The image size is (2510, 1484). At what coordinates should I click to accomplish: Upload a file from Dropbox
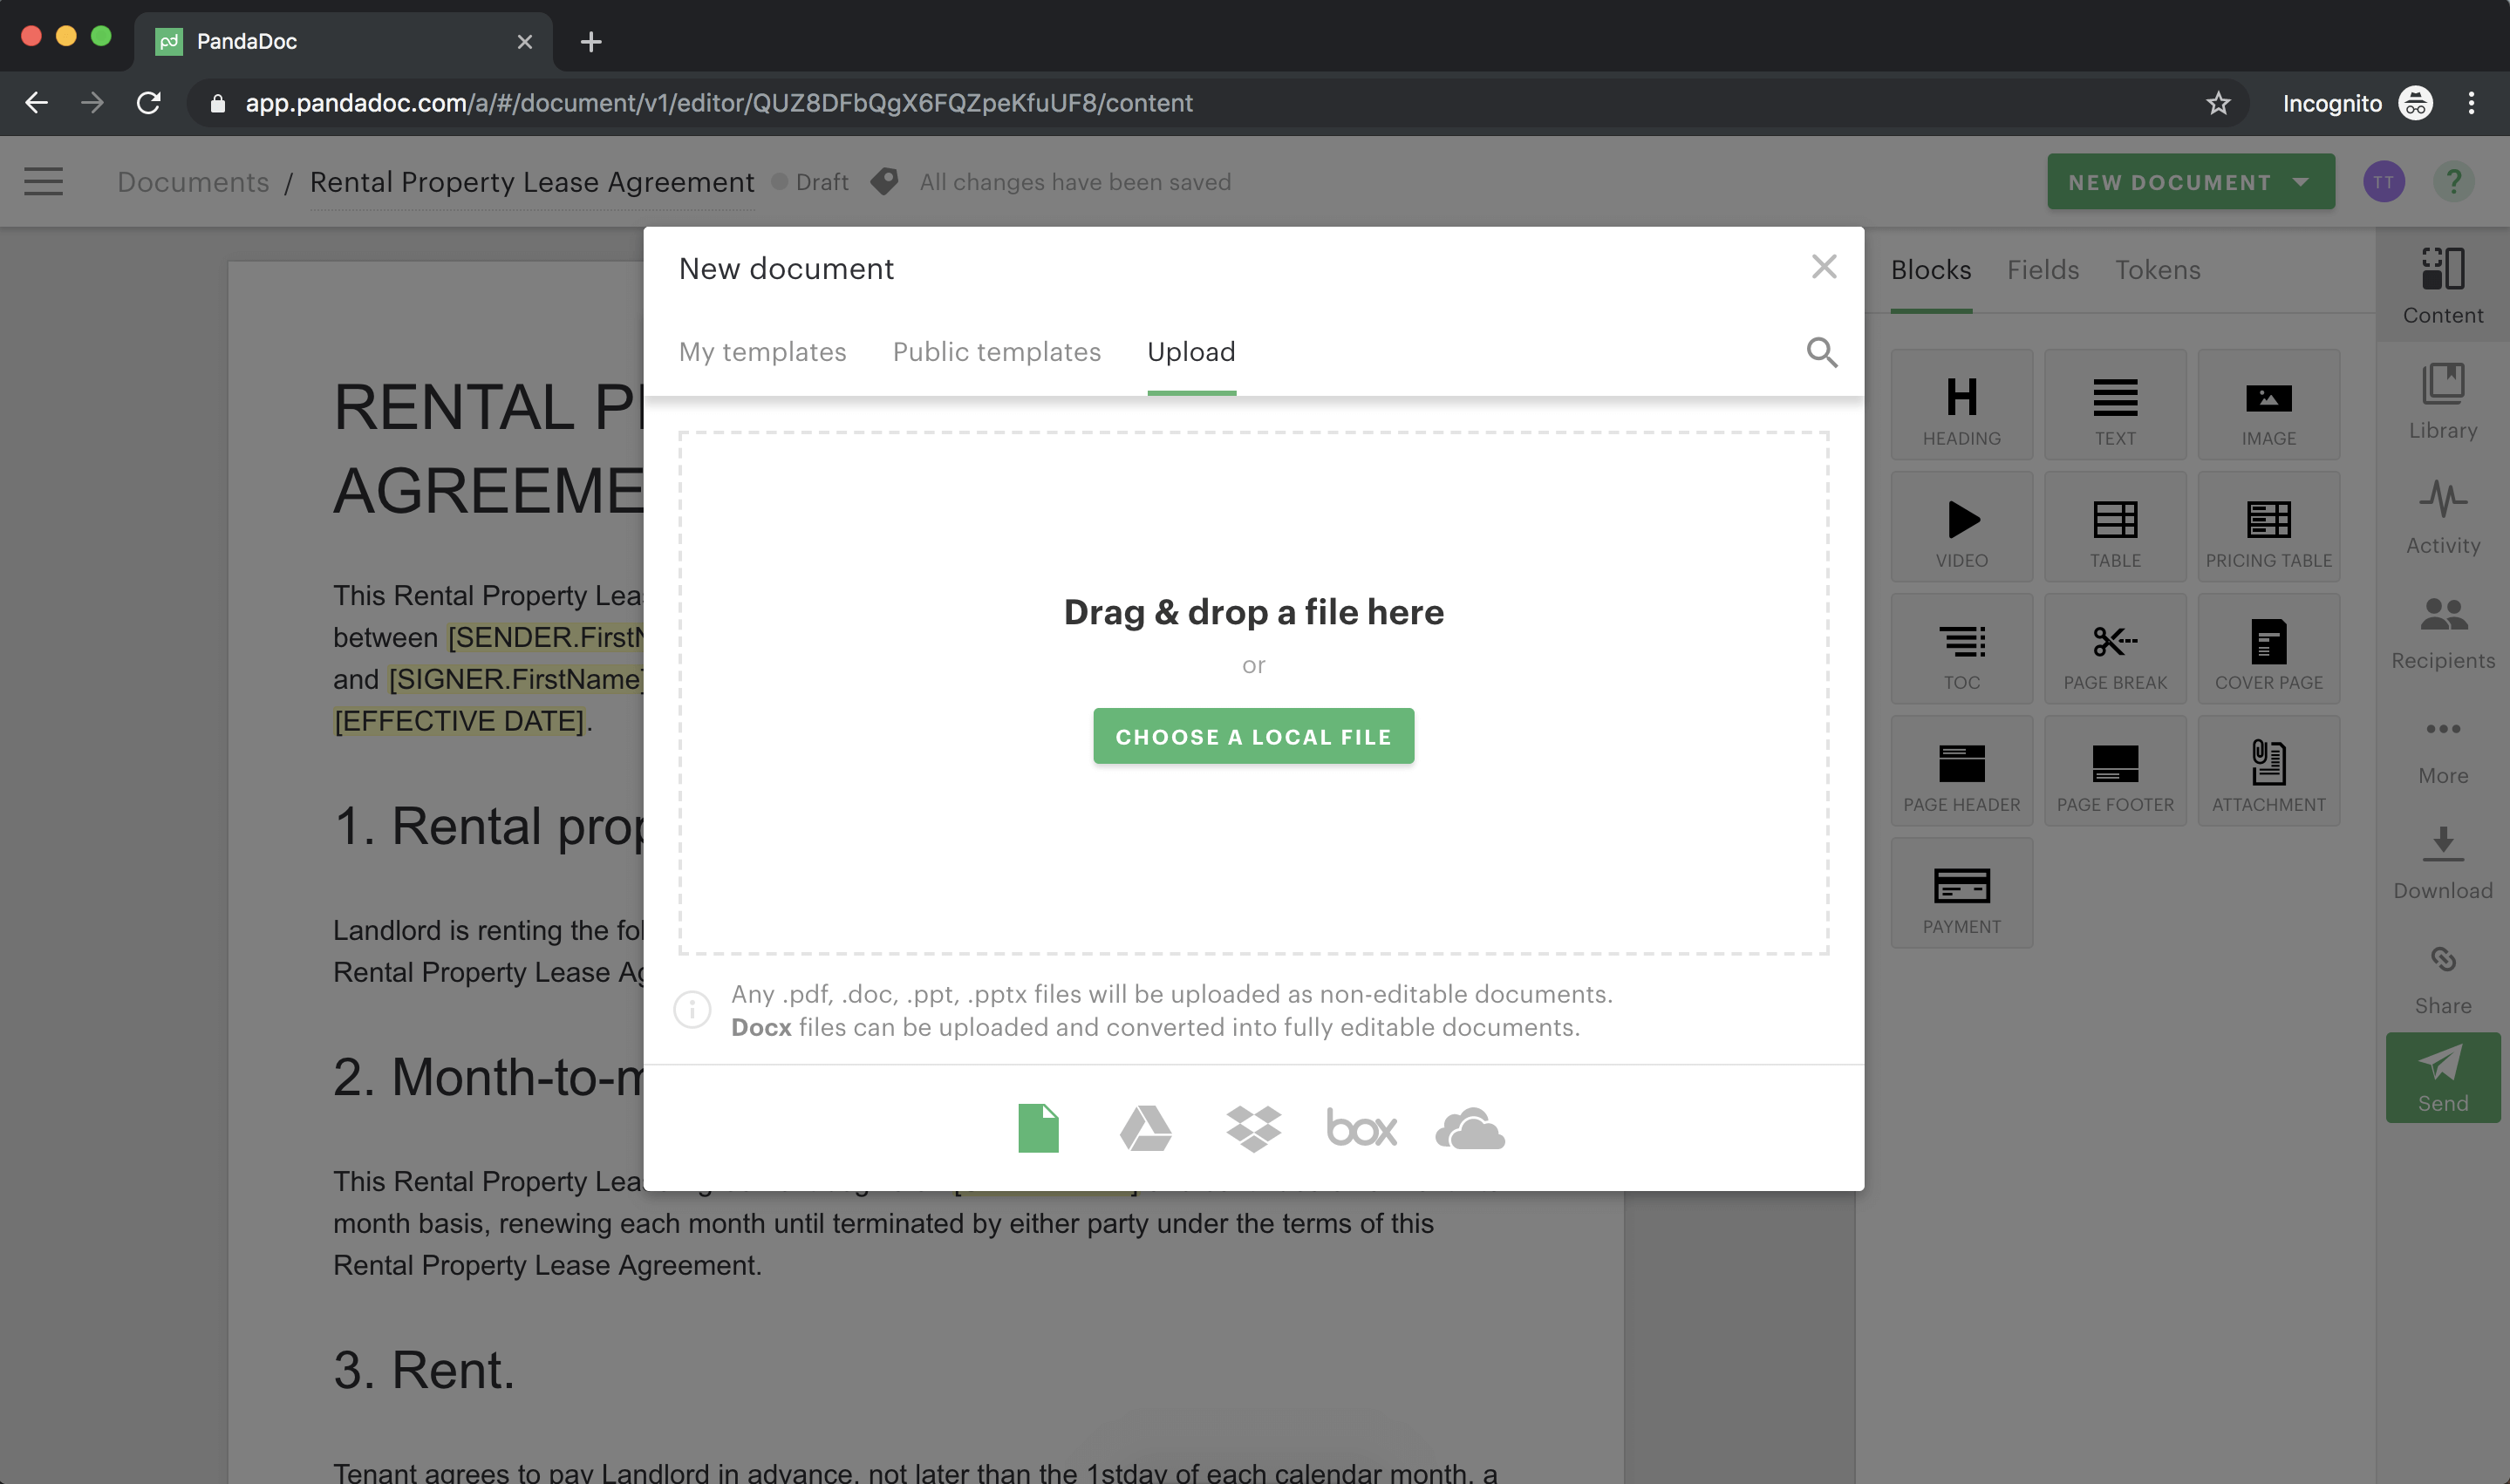pyautogui.click(x=1254, y=1128)
